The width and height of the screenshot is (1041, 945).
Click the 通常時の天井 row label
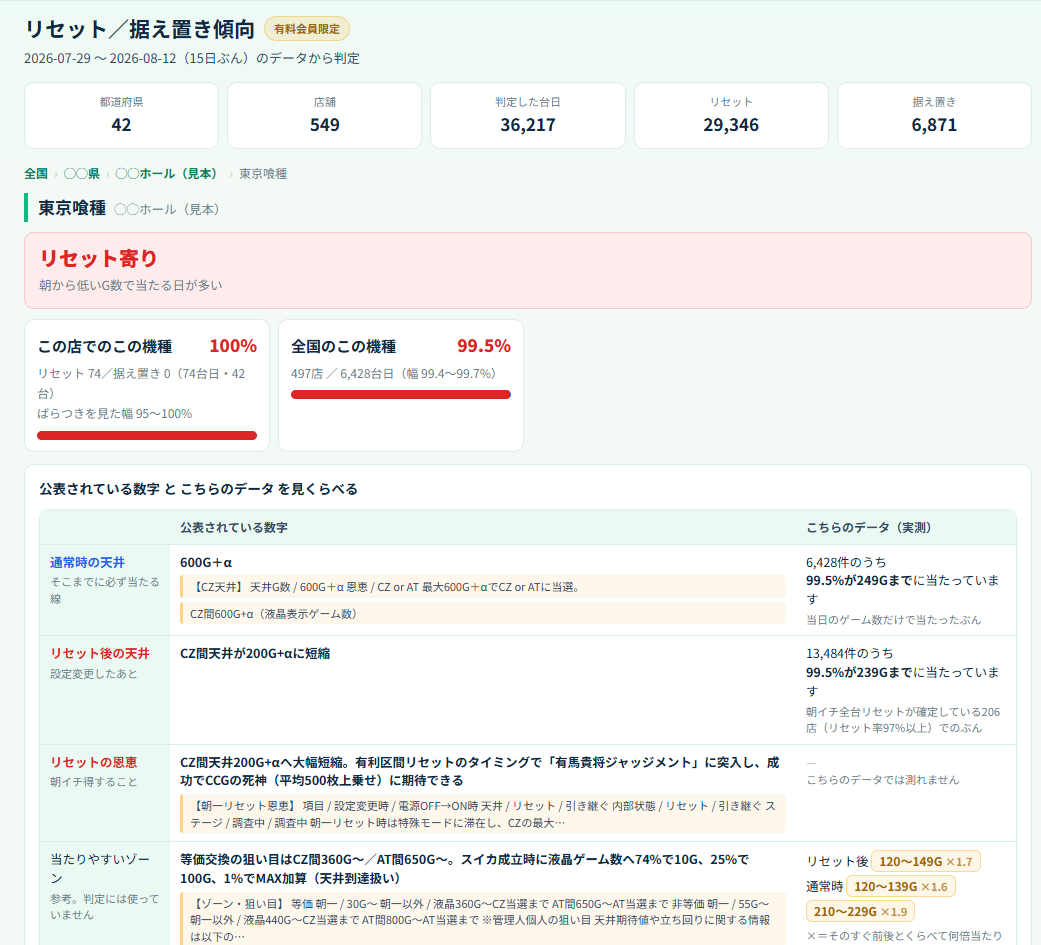click(x=87, y=562)
